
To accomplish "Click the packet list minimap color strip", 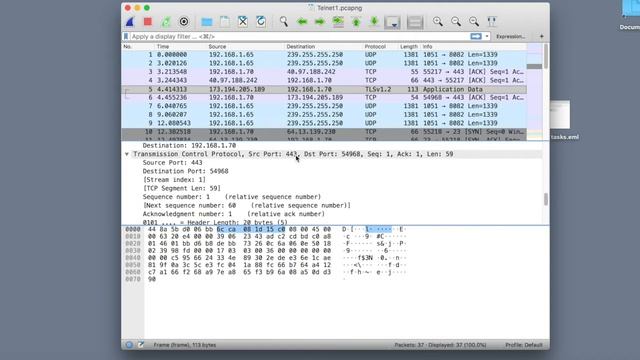I will coord(534,92).
